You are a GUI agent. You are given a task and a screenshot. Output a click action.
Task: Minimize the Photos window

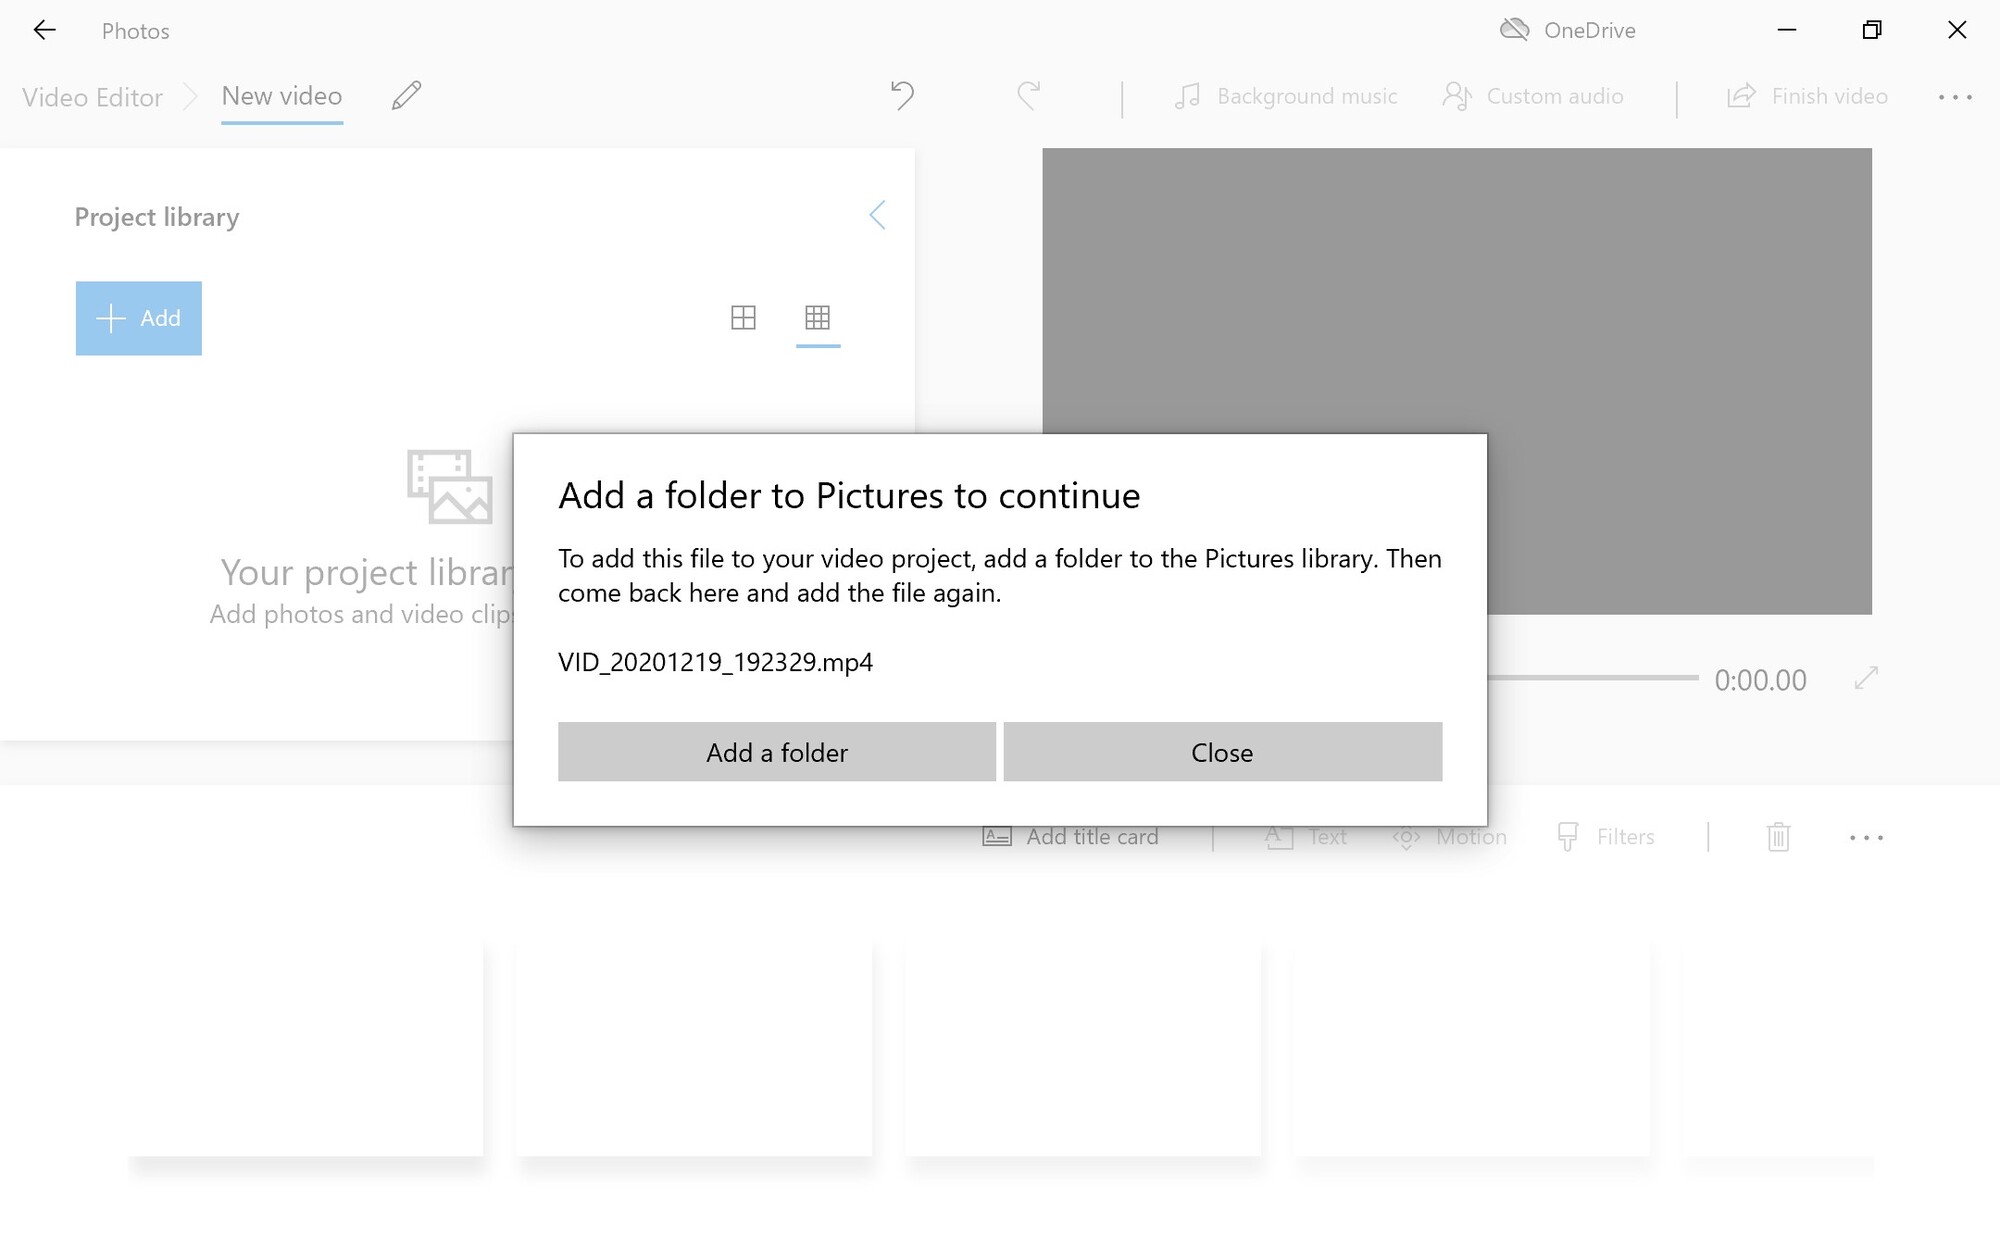1787,30
